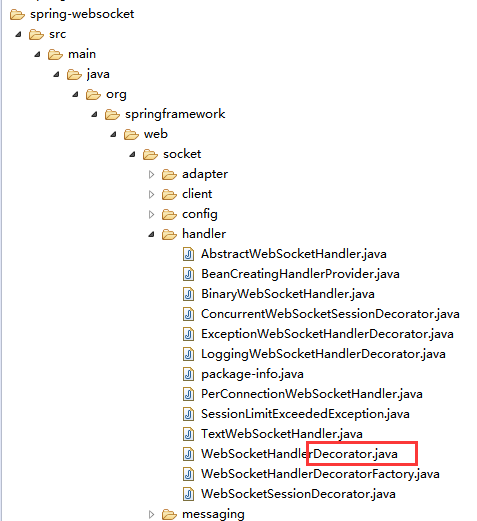
Task: Collapse the web folder node
Action: [113, 134]
